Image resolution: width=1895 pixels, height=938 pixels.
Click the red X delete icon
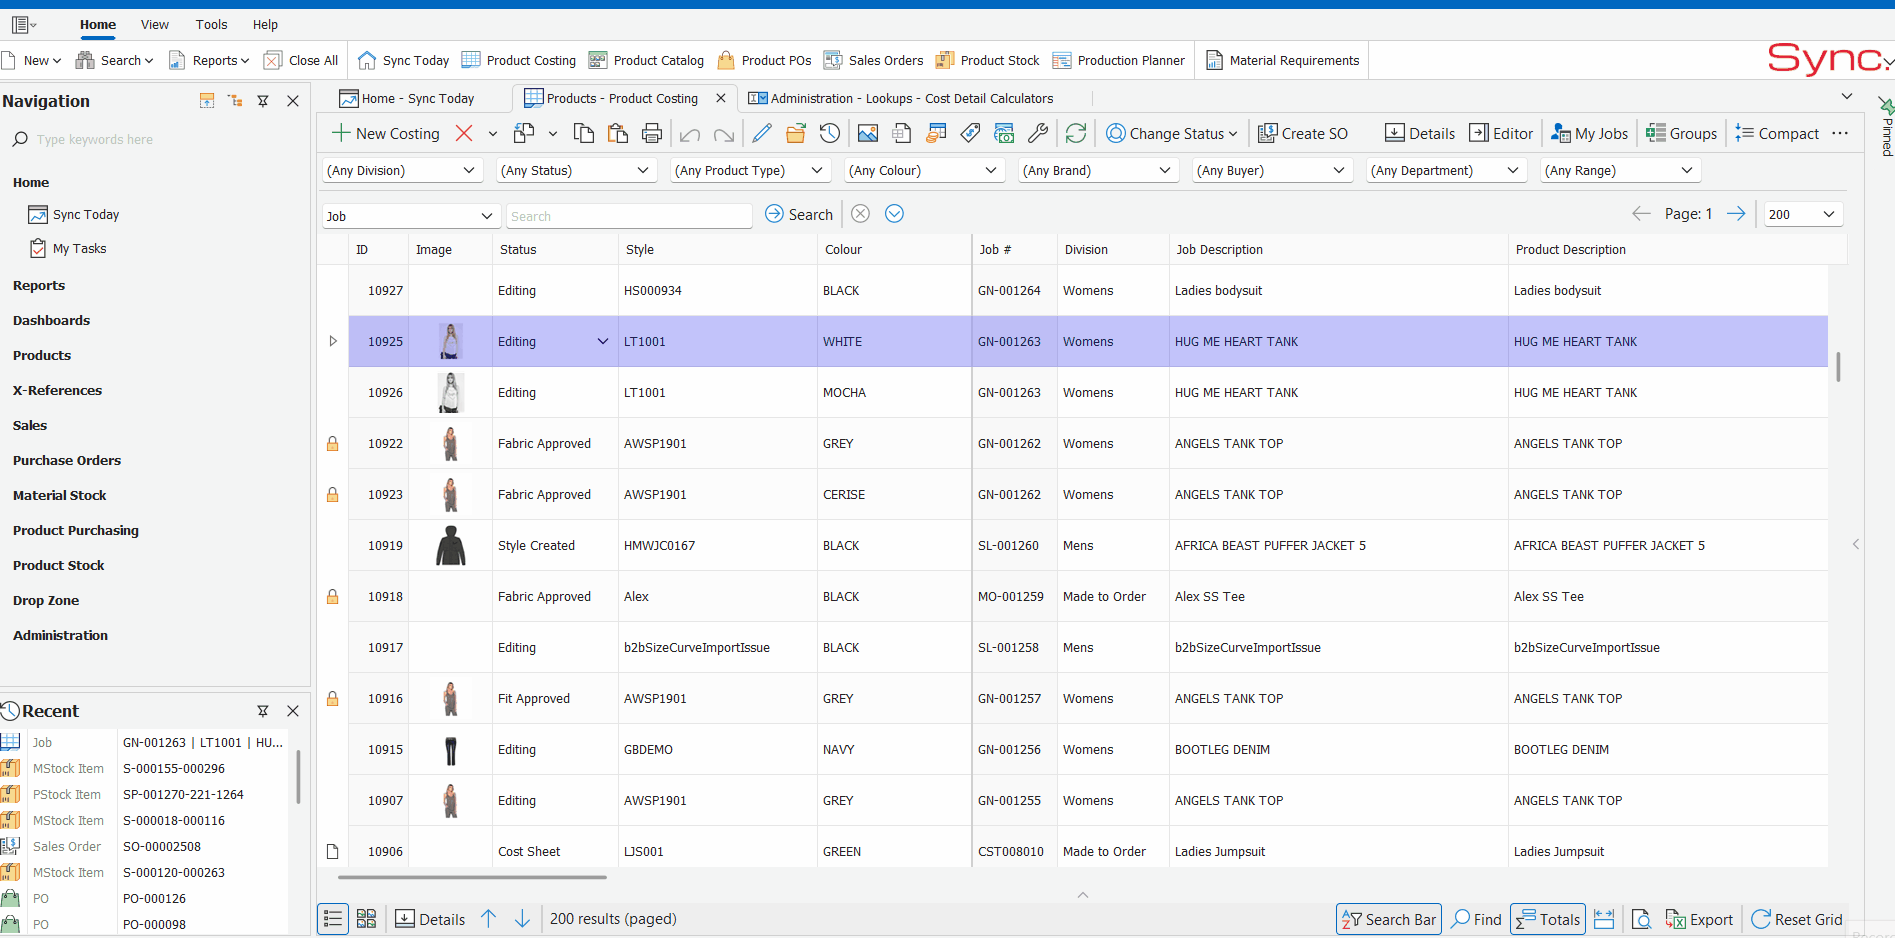(x=464, y=133)
